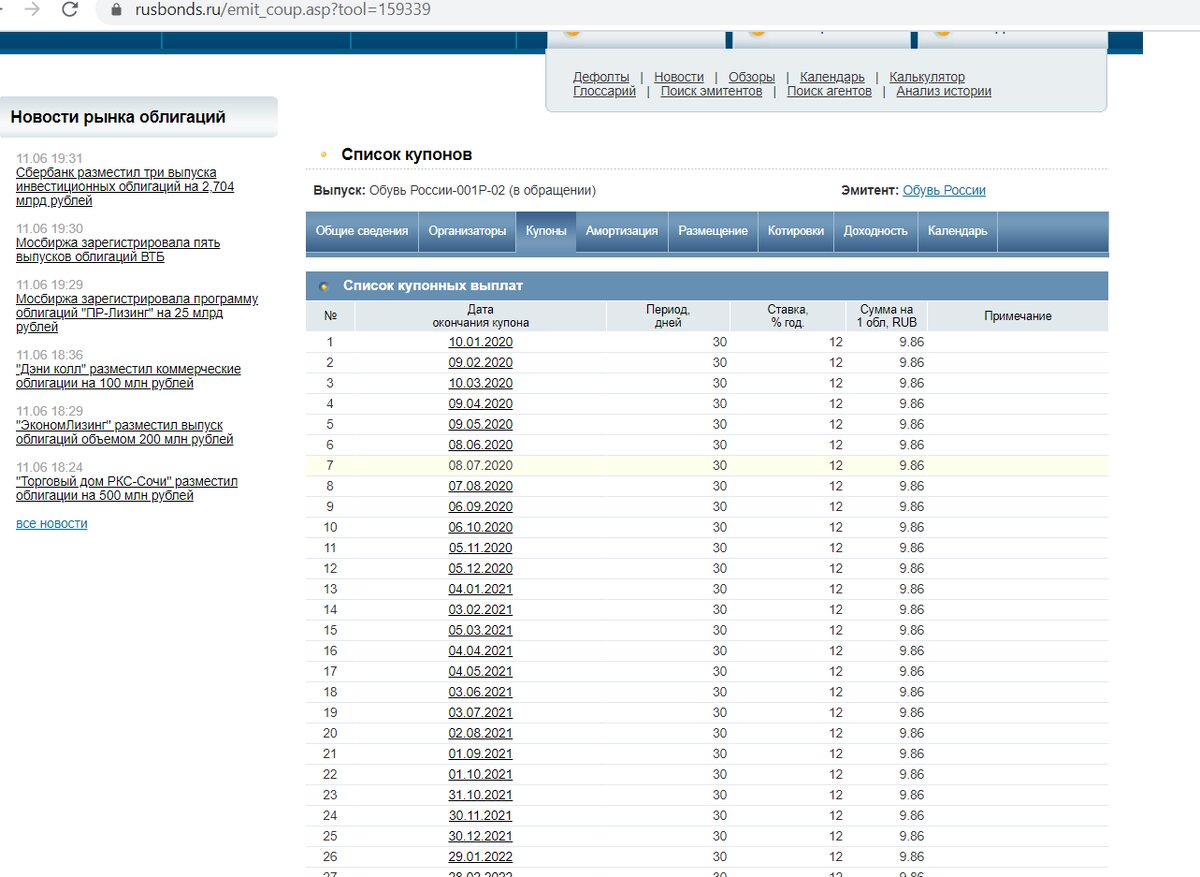Open coupon date 03.06.2021
Viewport: 1200px width, 877px height.
click(x=480, y=692)
